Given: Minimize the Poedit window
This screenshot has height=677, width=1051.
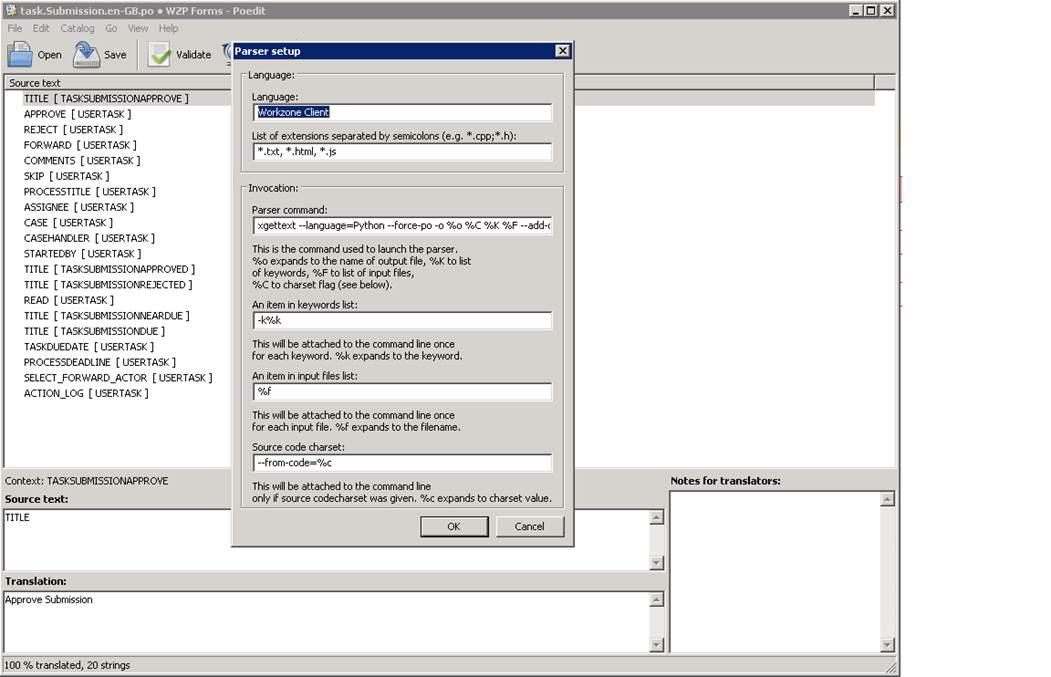Looking at the screenshot, I should (x=856, y=10).
